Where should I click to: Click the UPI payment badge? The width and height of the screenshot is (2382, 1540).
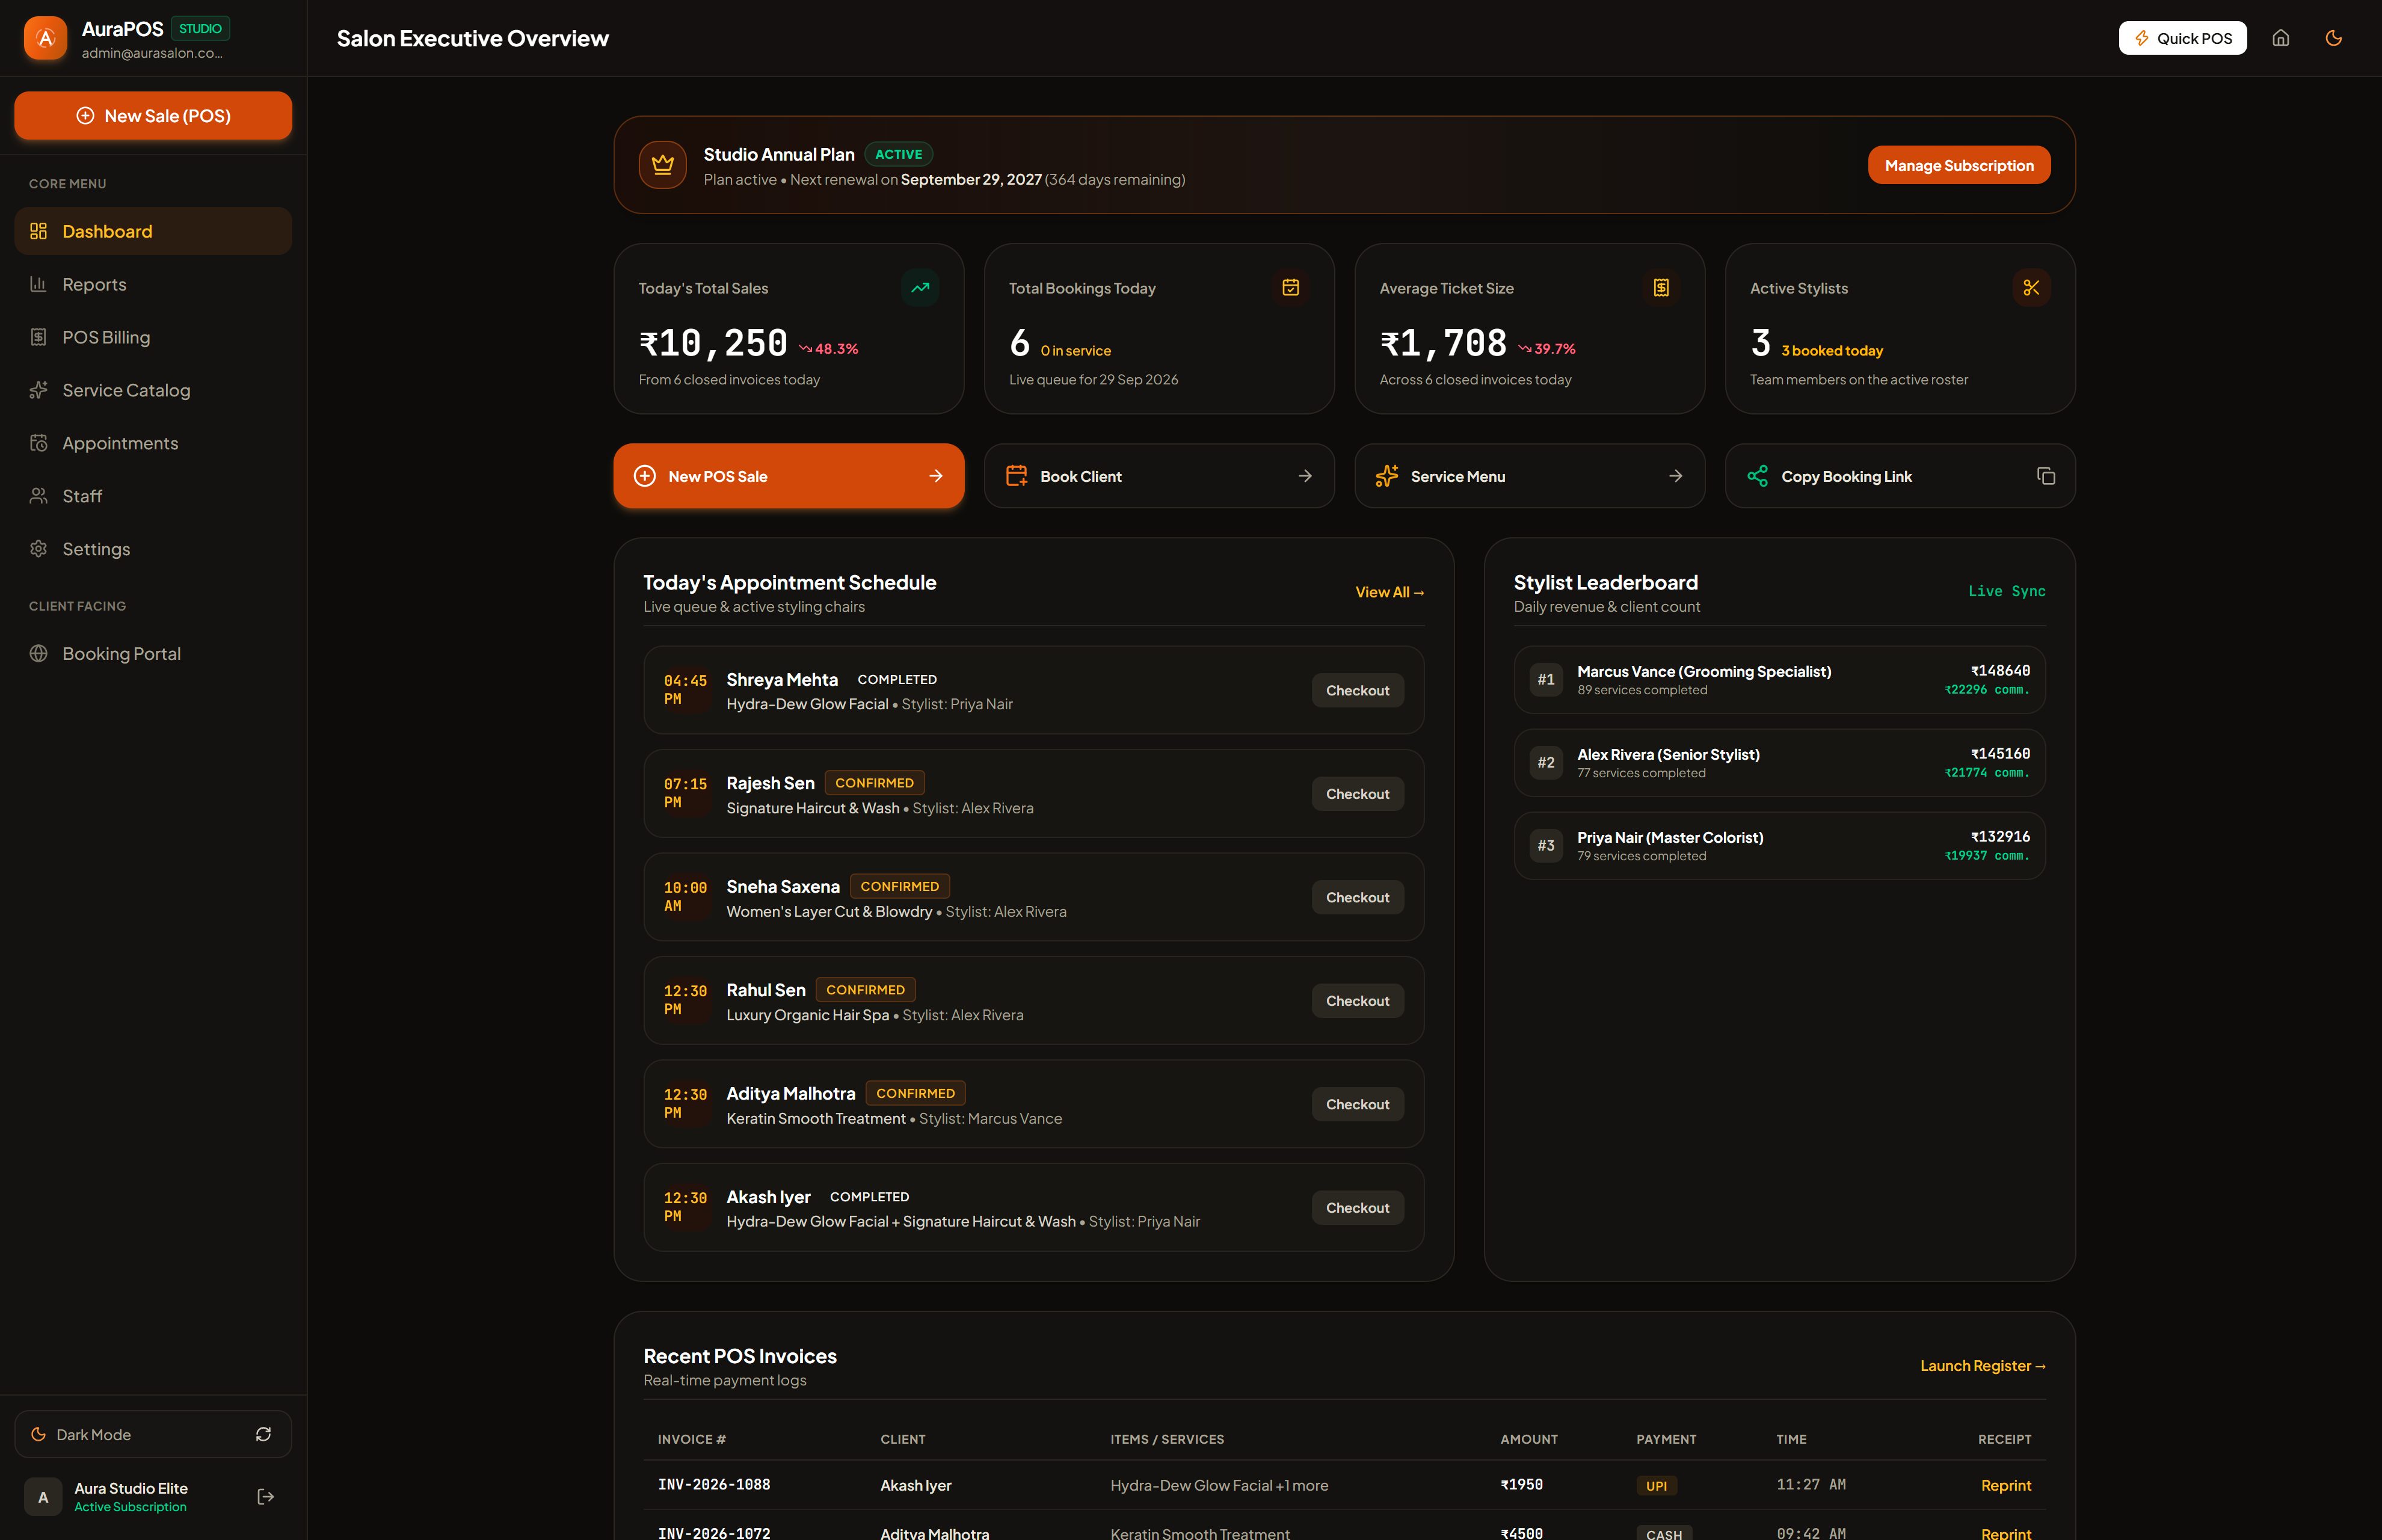coord(1656,1486)
